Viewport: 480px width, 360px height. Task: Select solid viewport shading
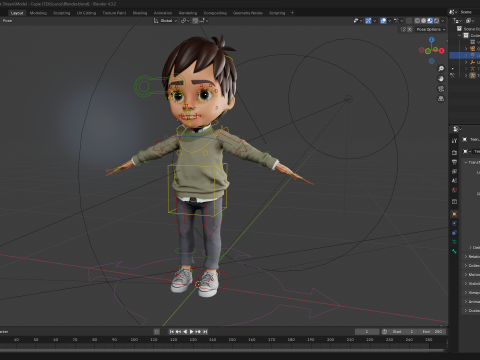[x=424, y=21]
